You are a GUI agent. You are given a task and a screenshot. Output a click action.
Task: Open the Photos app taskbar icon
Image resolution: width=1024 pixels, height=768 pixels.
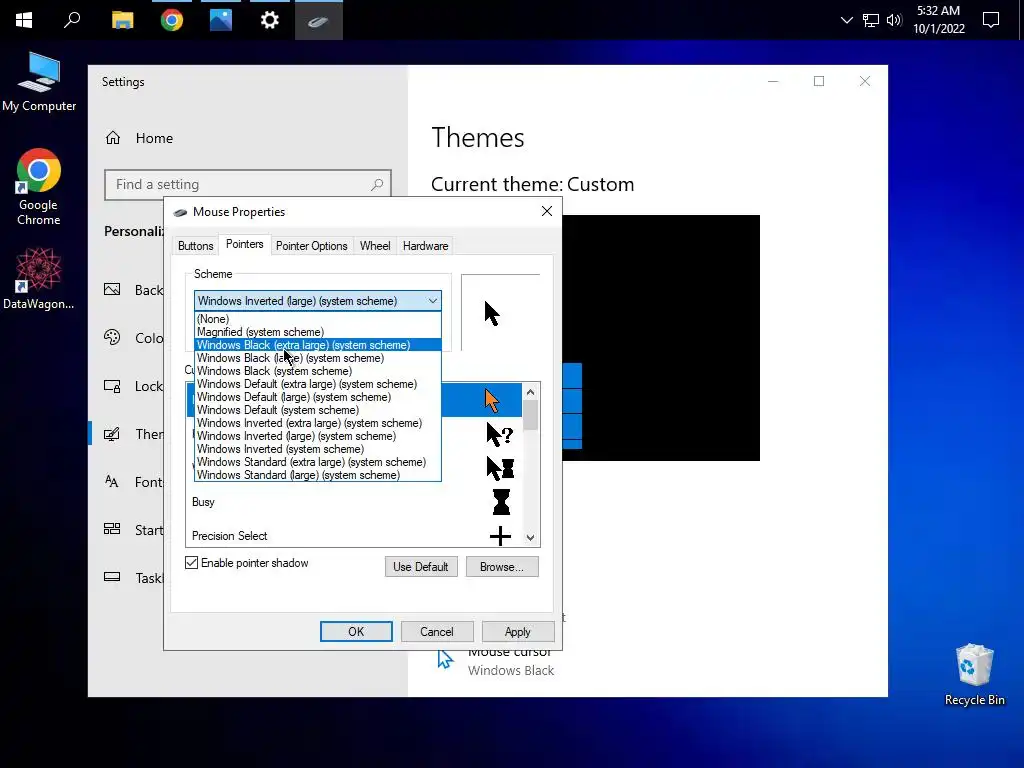click(x=221, y=20)
